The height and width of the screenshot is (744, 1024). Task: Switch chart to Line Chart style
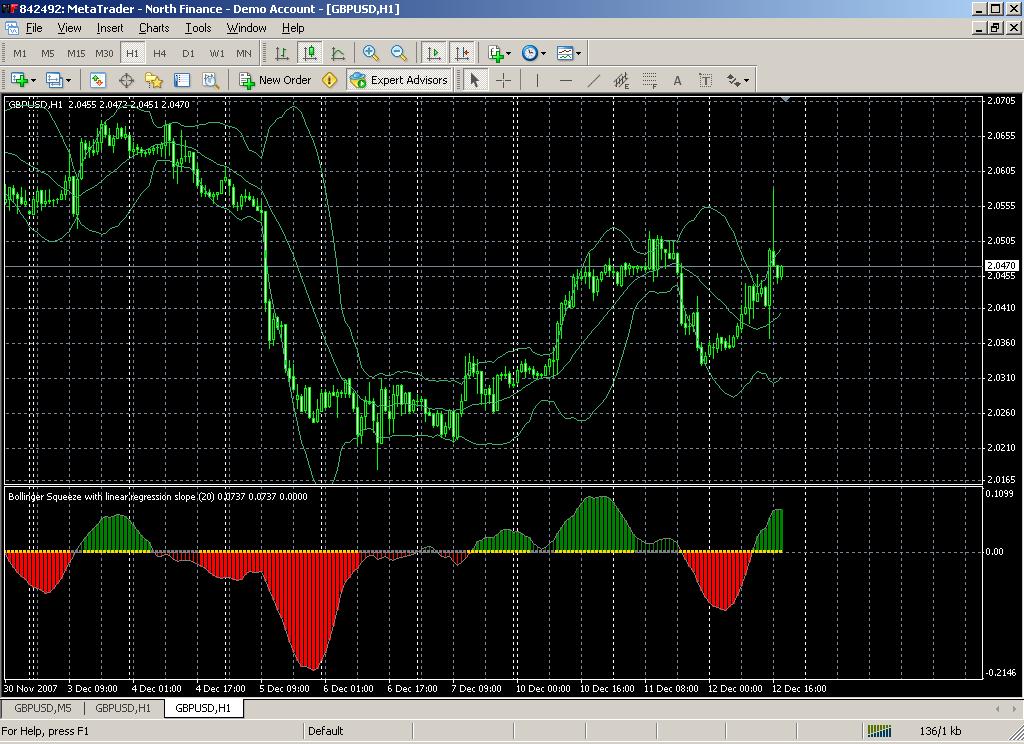point(338,54)
